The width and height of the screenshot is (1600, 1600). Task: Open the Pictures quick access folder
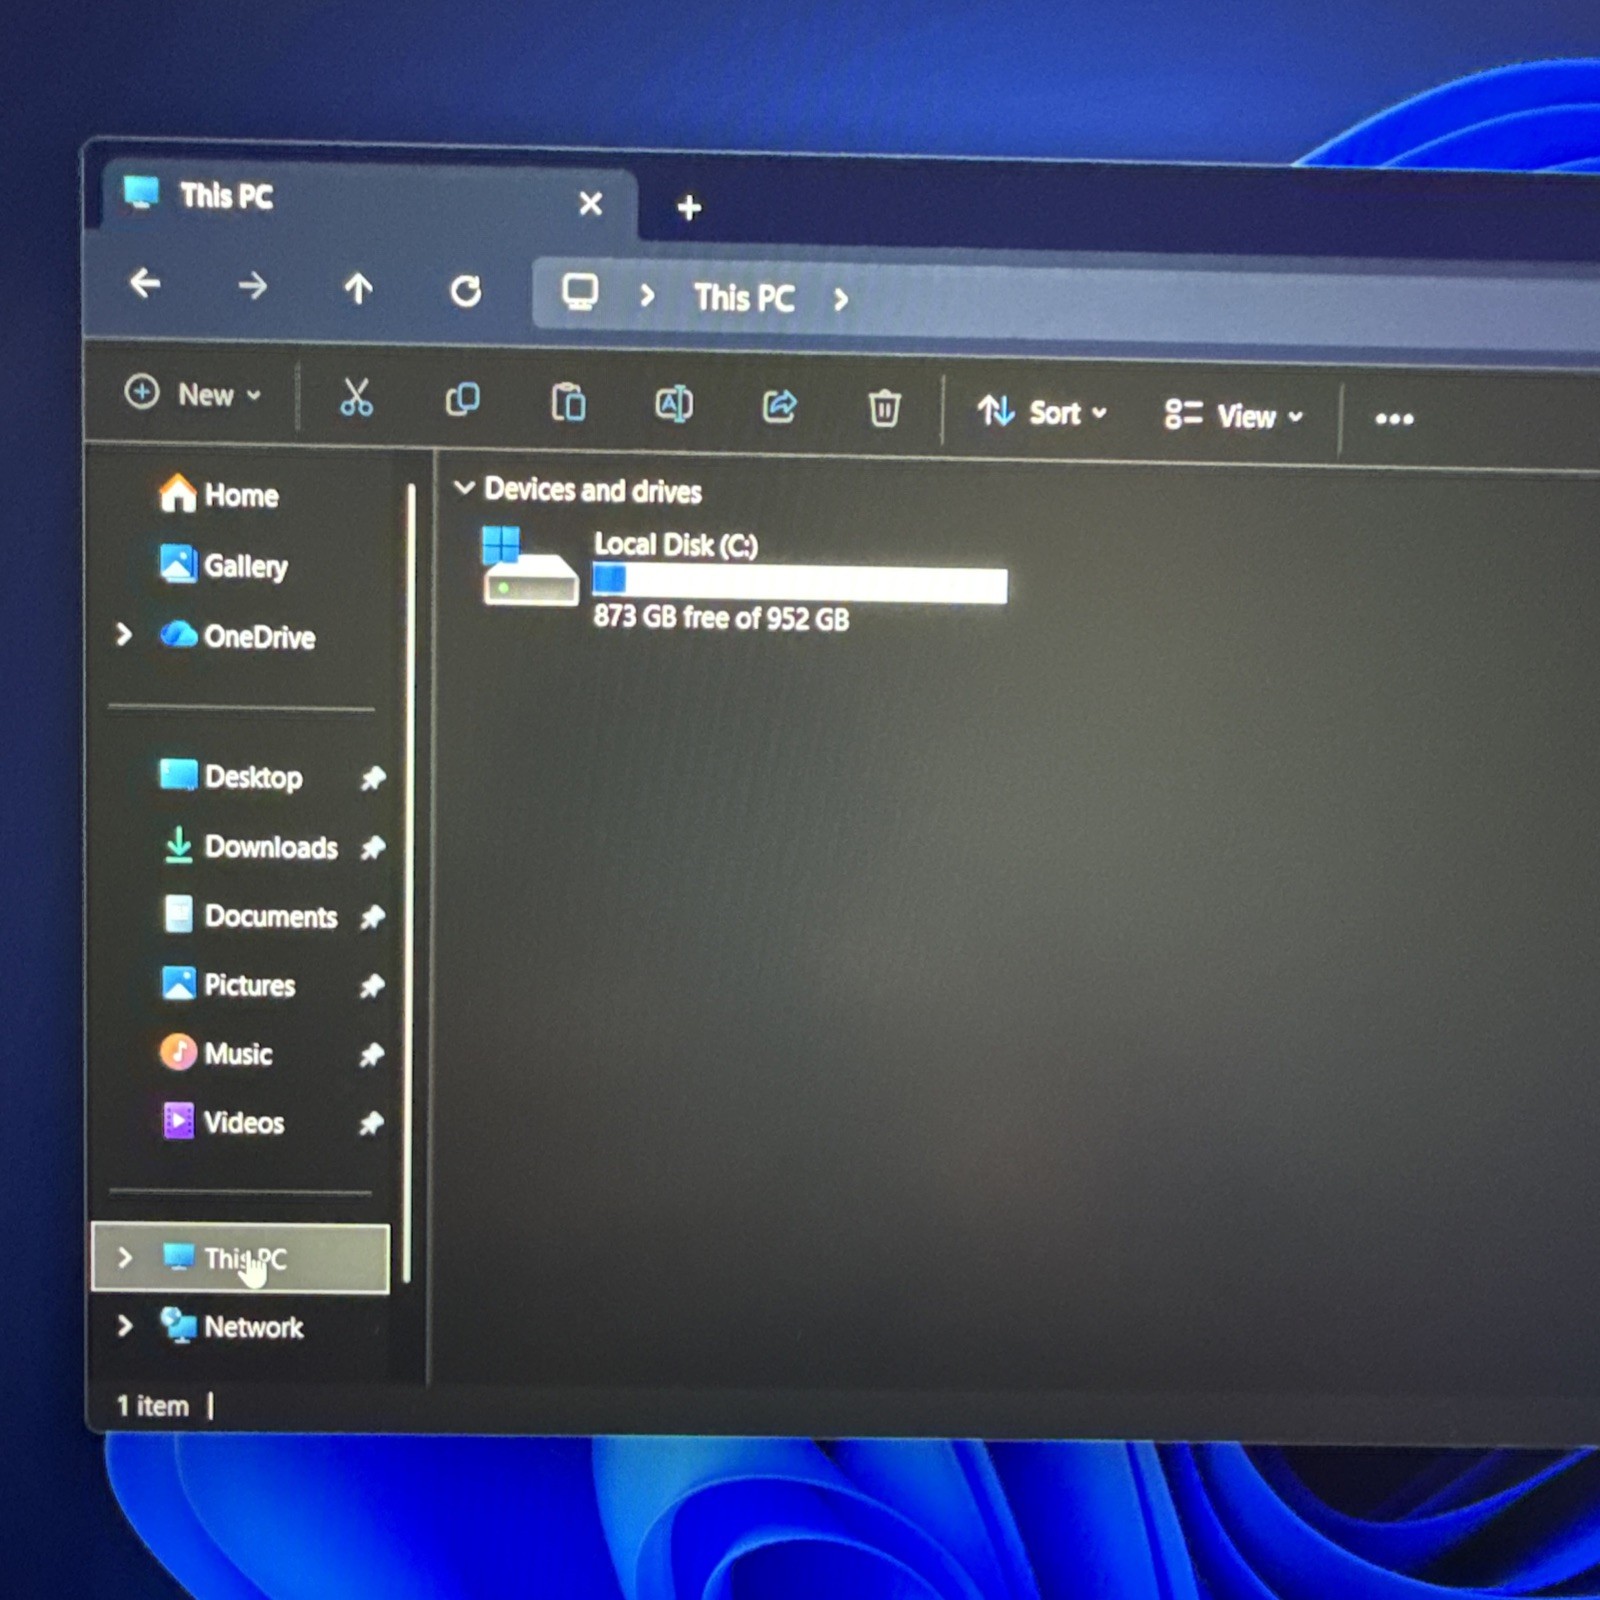point(228,984)
